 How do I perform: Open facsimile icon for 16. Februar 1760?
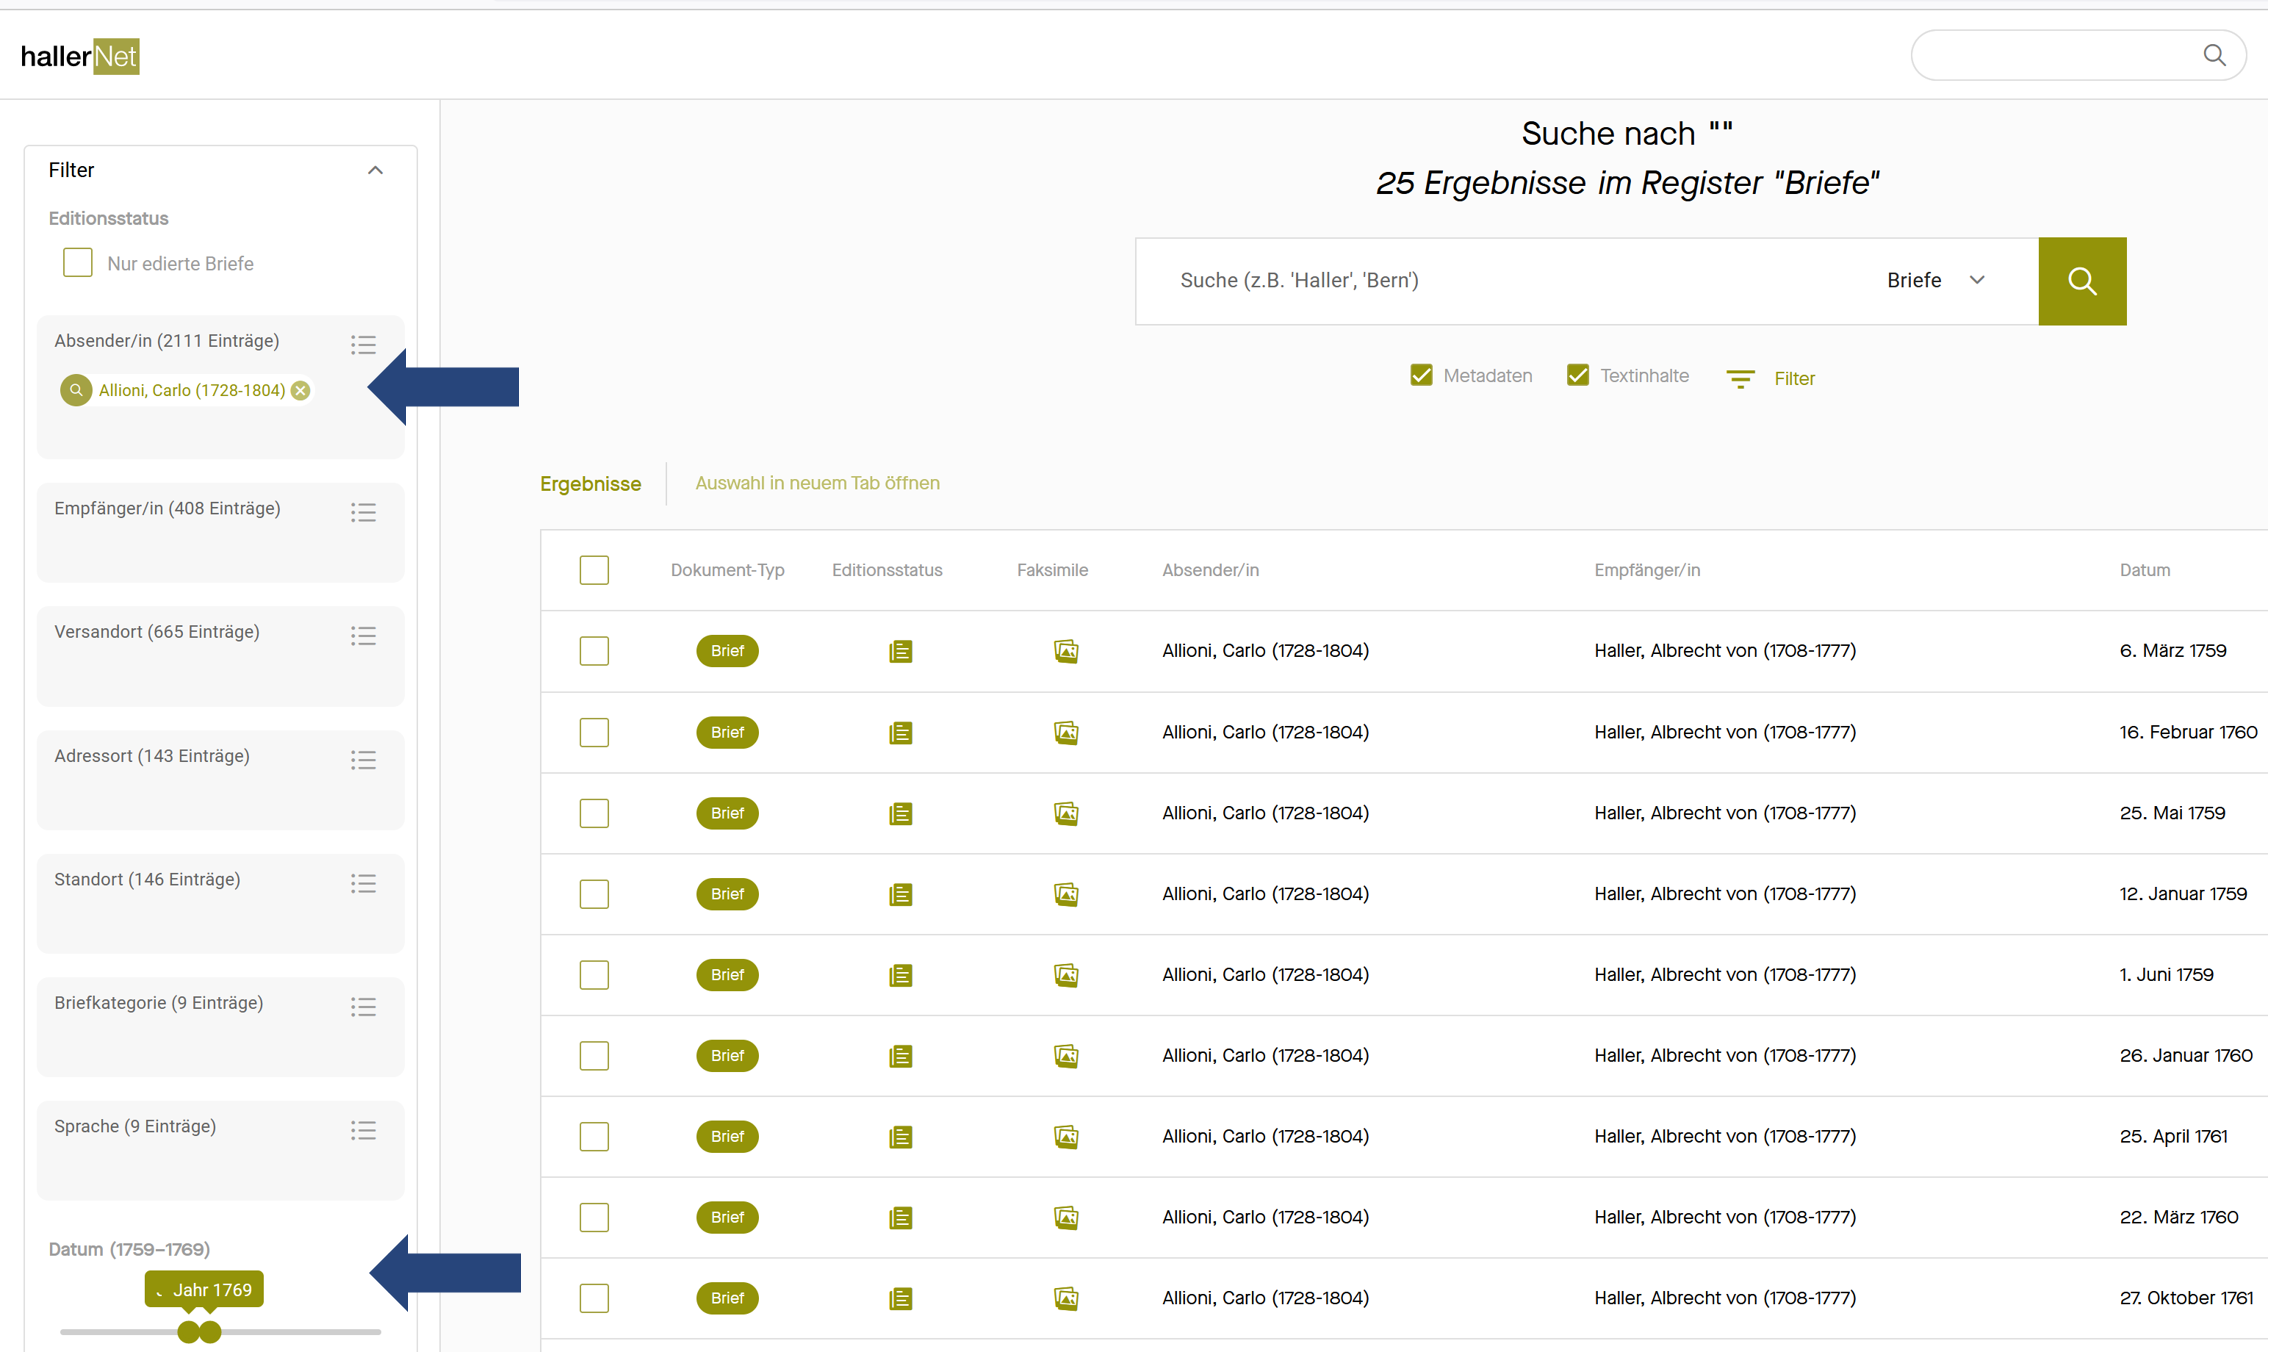tap(1066, 733)
